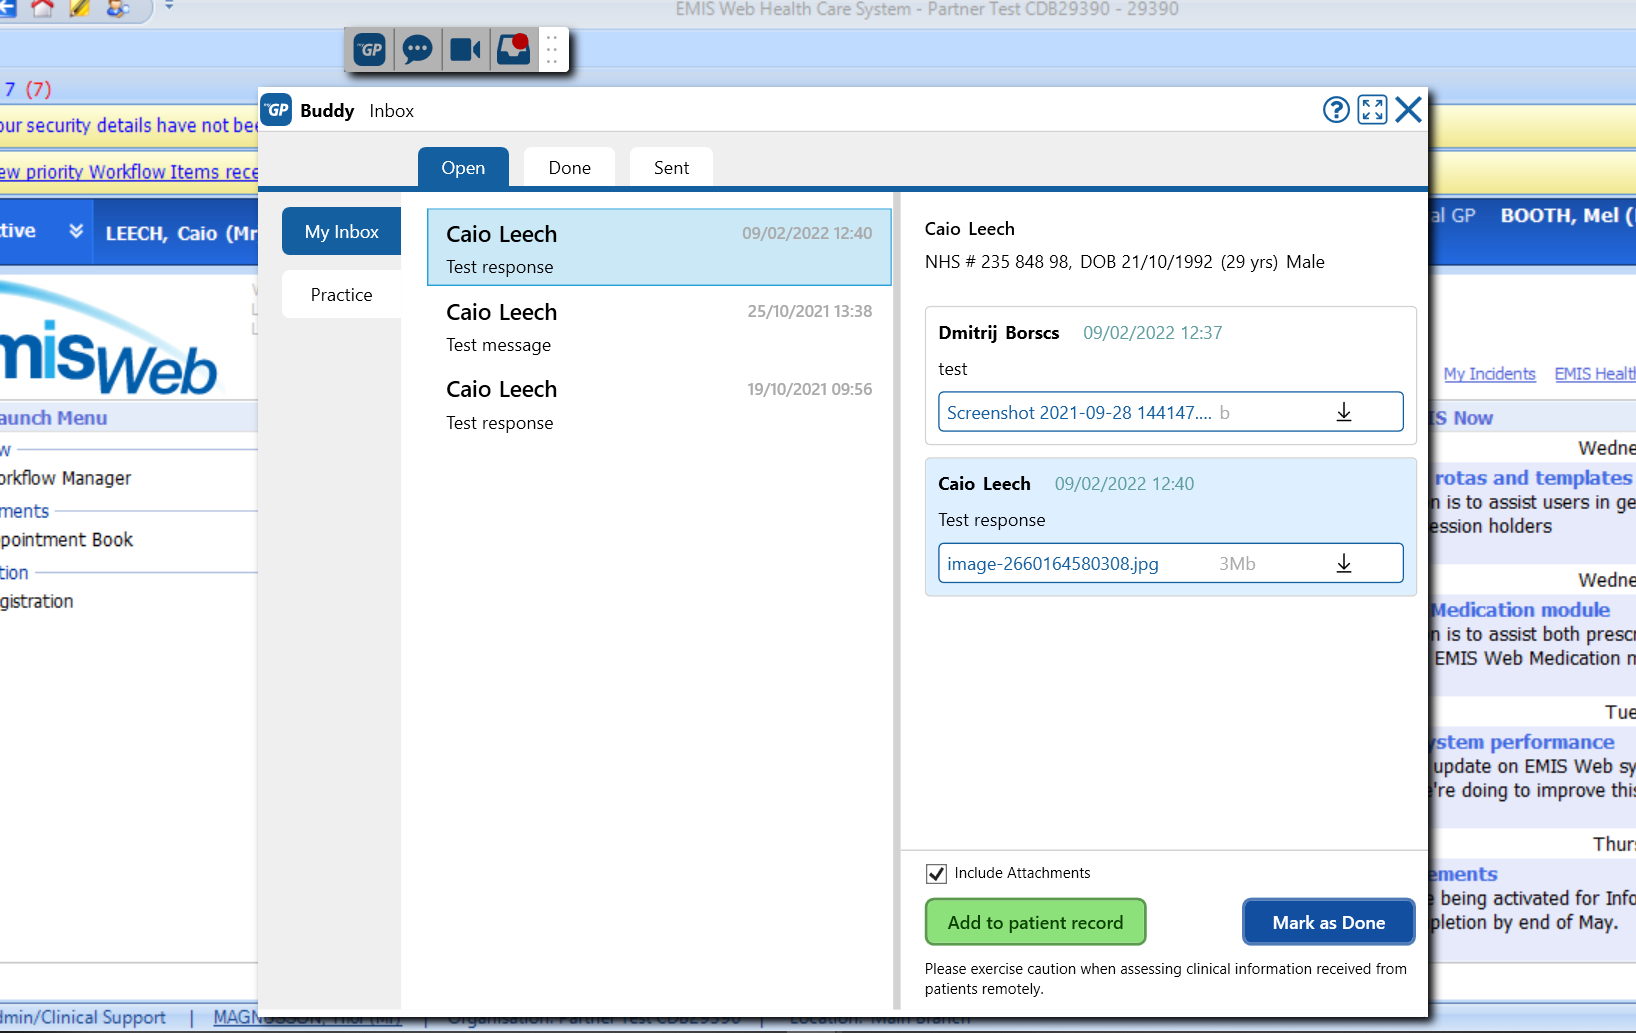Screen dimensions: 1636x1033
Task: Click the users icon in title bar
Action: pos(118,8)
